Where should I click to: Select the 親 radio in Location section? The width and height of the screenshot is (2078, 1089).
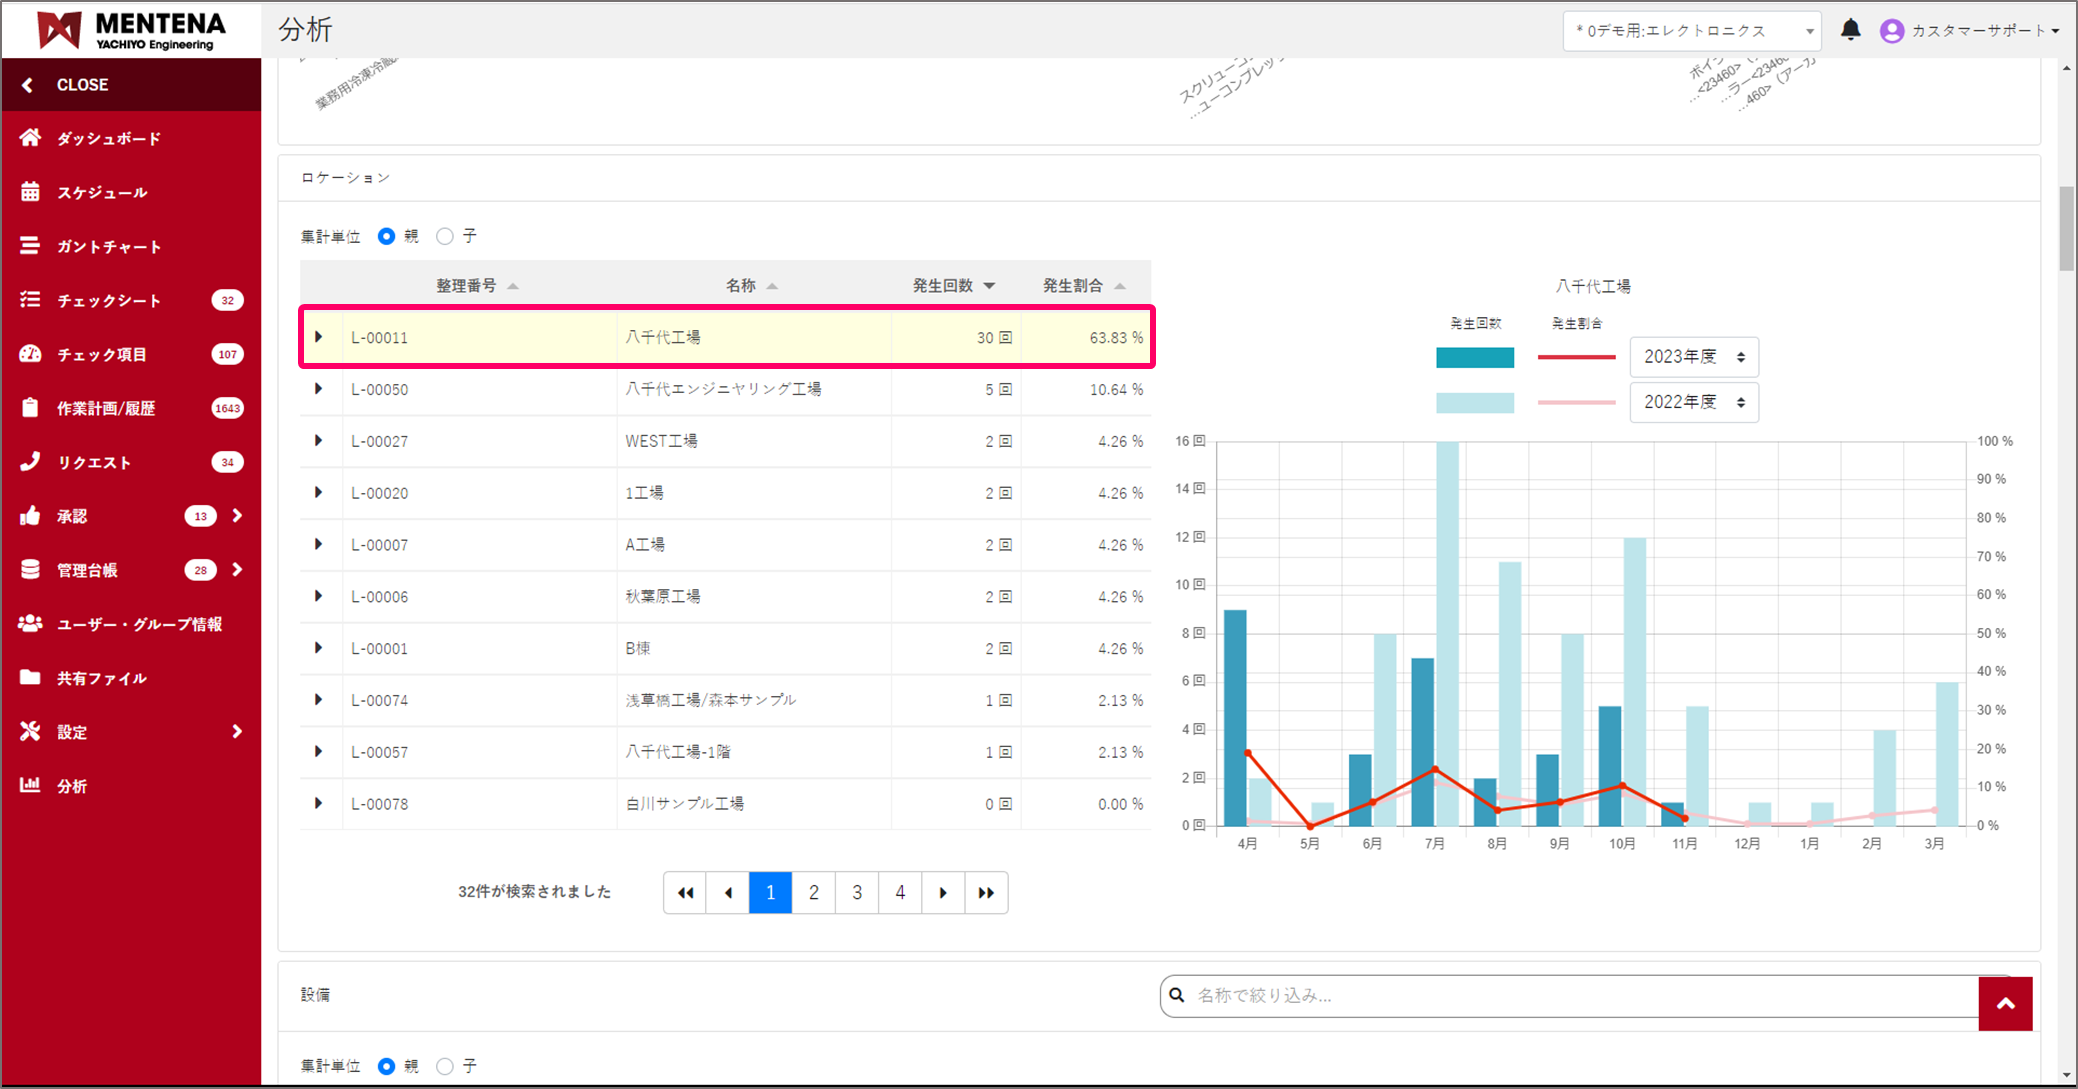386,236
